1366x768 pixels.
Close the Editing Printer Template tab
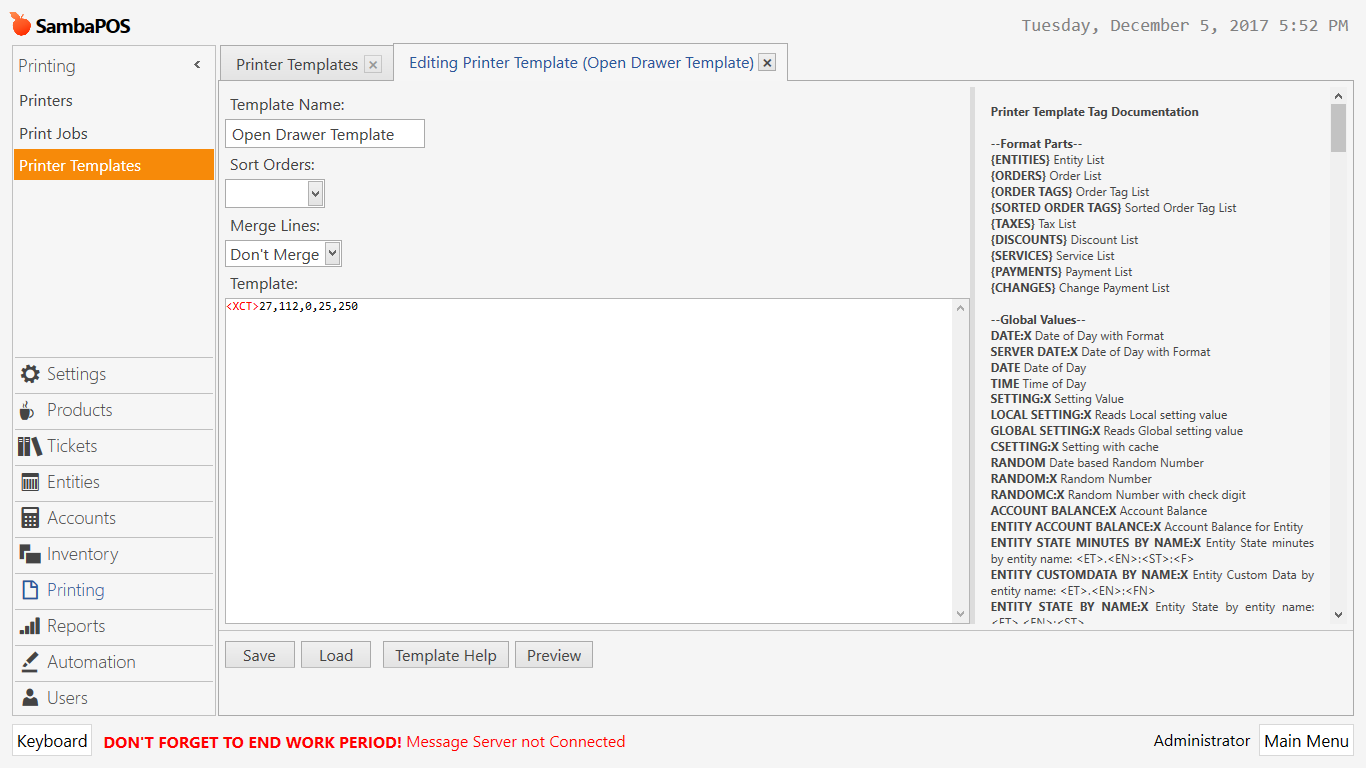click(x=767, y=63)
